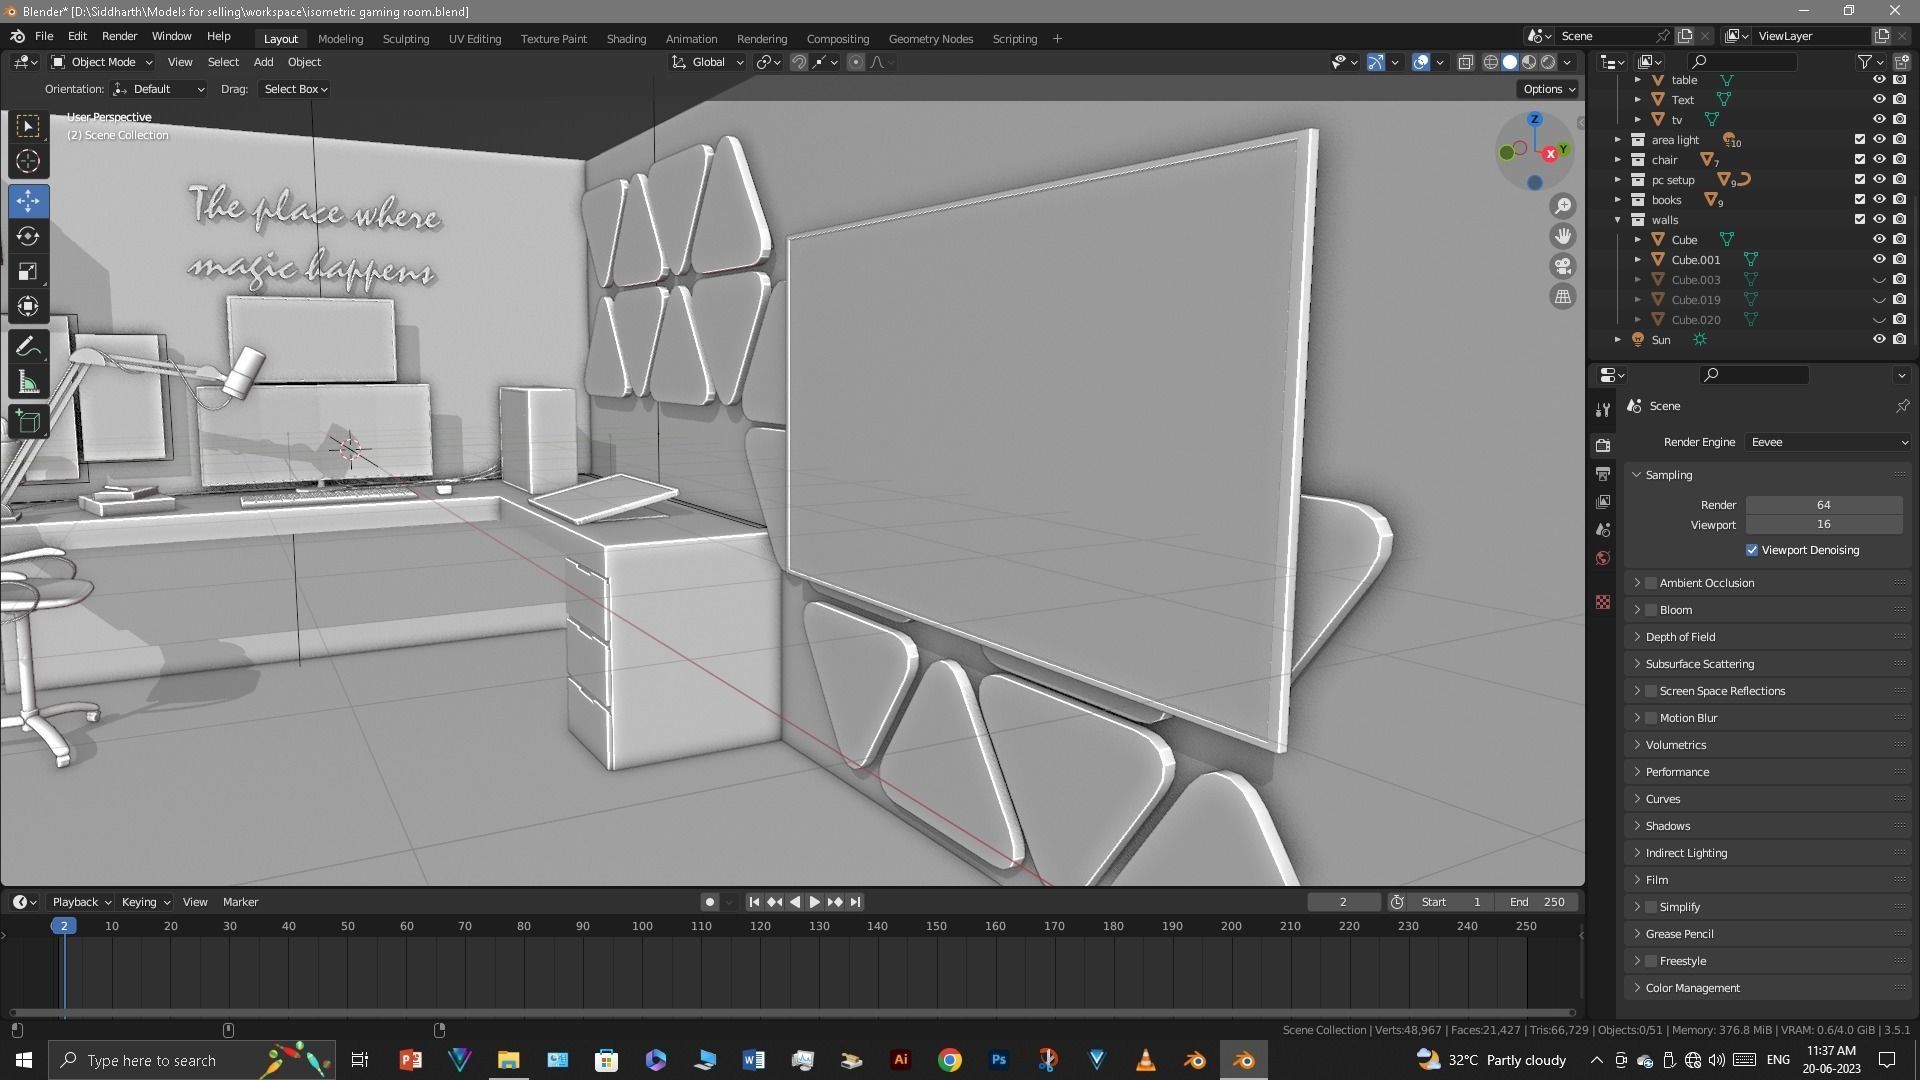Hide the Sun light in viewport
Image resolution: width=1920 pixels, height=1080 pixels.
[1879, 340]
